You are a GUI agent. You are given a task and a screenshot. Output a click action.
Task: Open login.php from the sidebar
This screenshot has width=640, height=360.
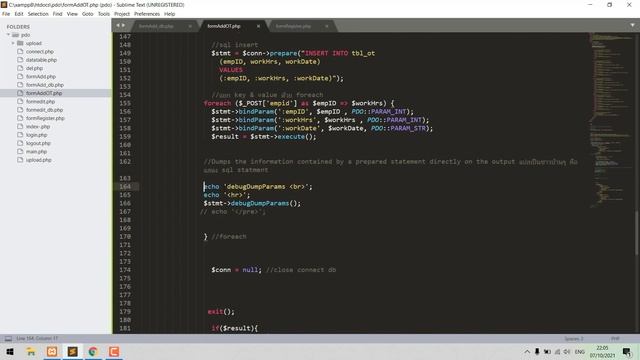36,135
